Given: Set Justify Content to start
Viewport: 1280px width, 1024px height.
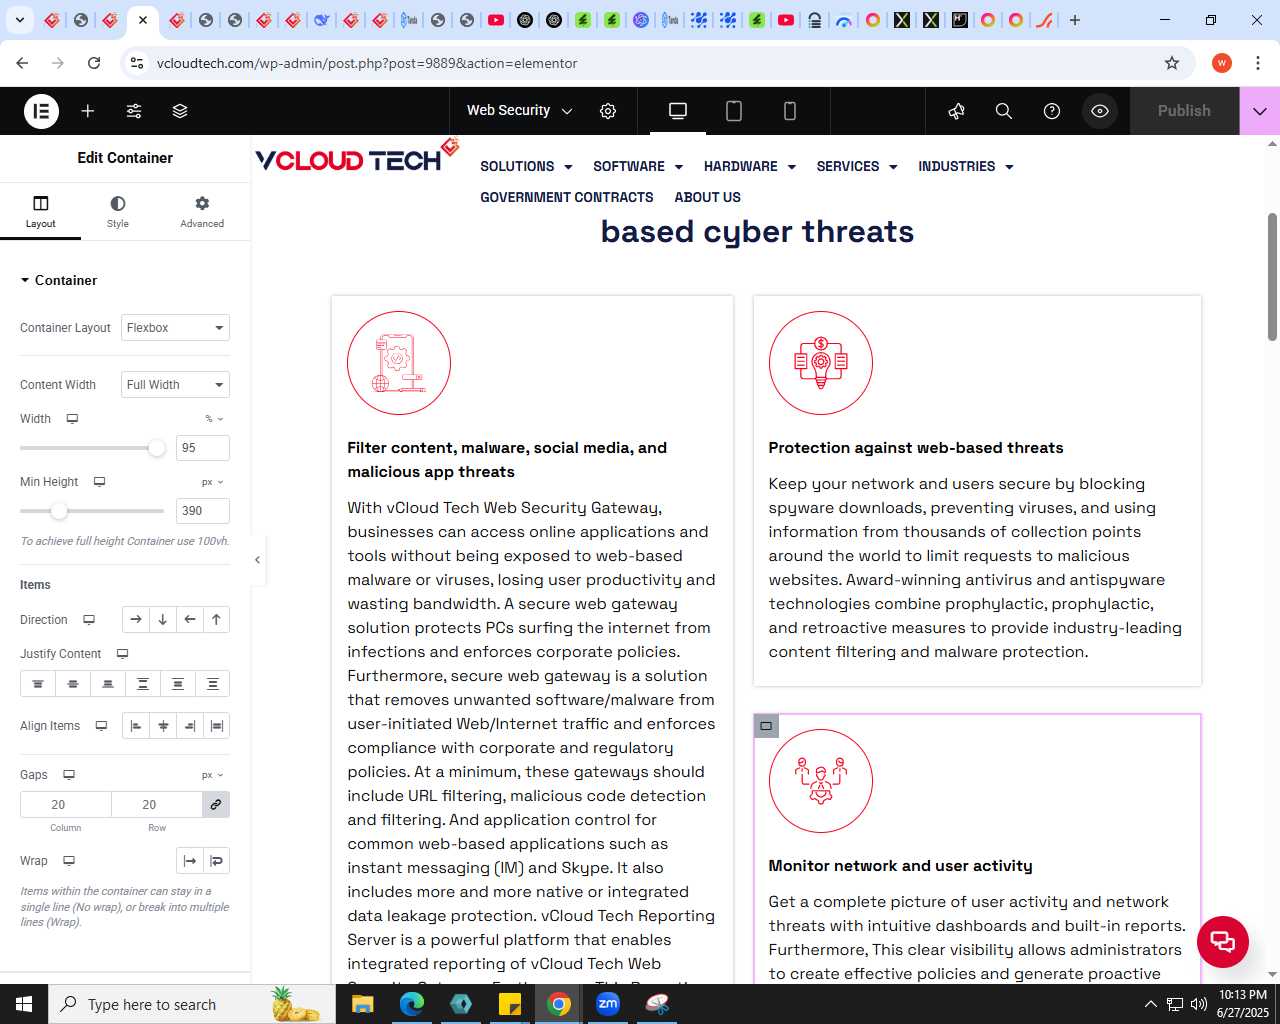Looking at the screenshot, I should tap(38, 684).
